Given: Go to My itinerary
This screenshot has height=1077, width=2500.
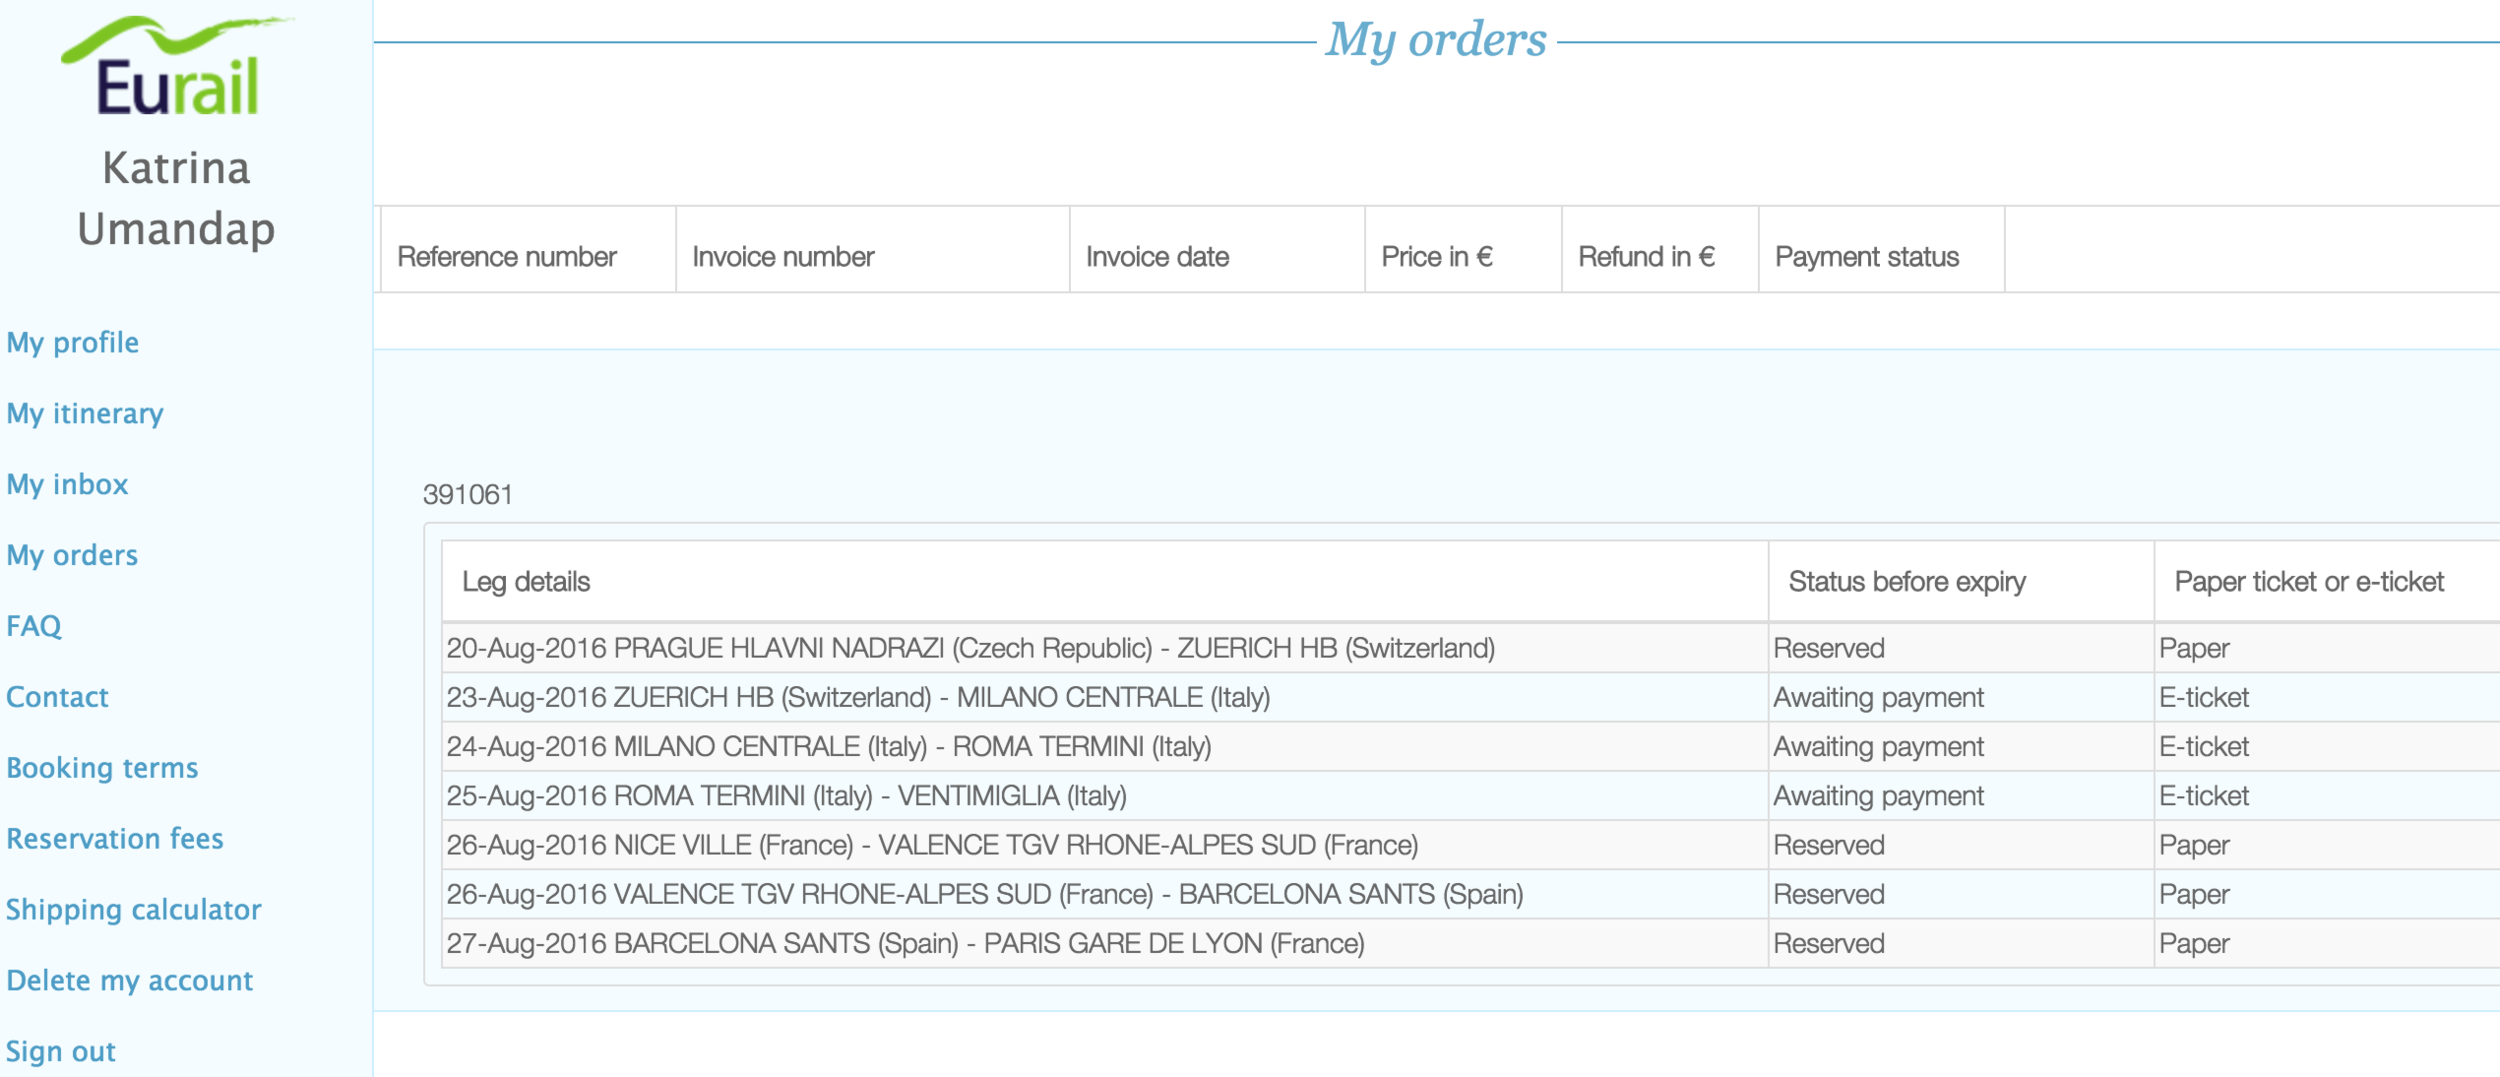Looking at the screenshot, I should (85, 414).
